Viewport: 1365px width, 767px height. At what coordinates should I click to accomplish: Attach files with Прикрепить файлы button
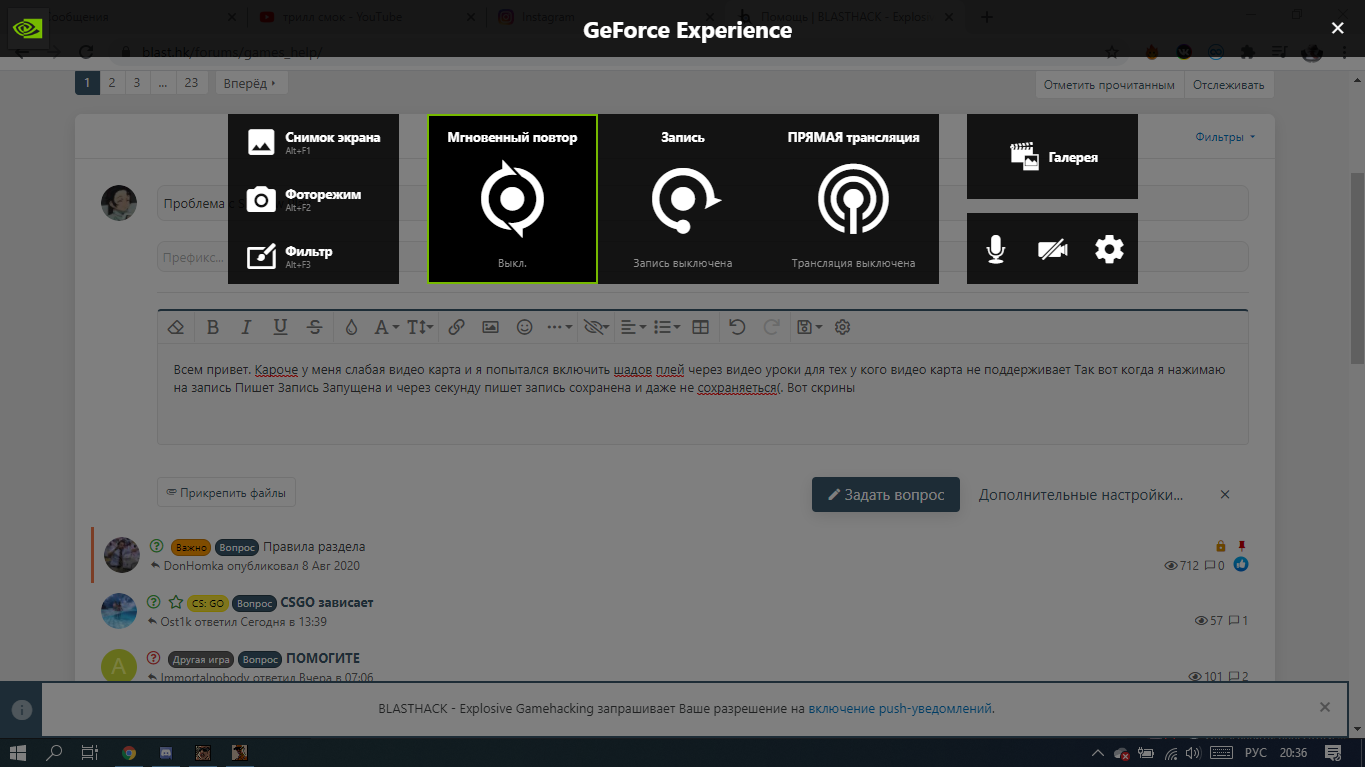pos(227,492)
